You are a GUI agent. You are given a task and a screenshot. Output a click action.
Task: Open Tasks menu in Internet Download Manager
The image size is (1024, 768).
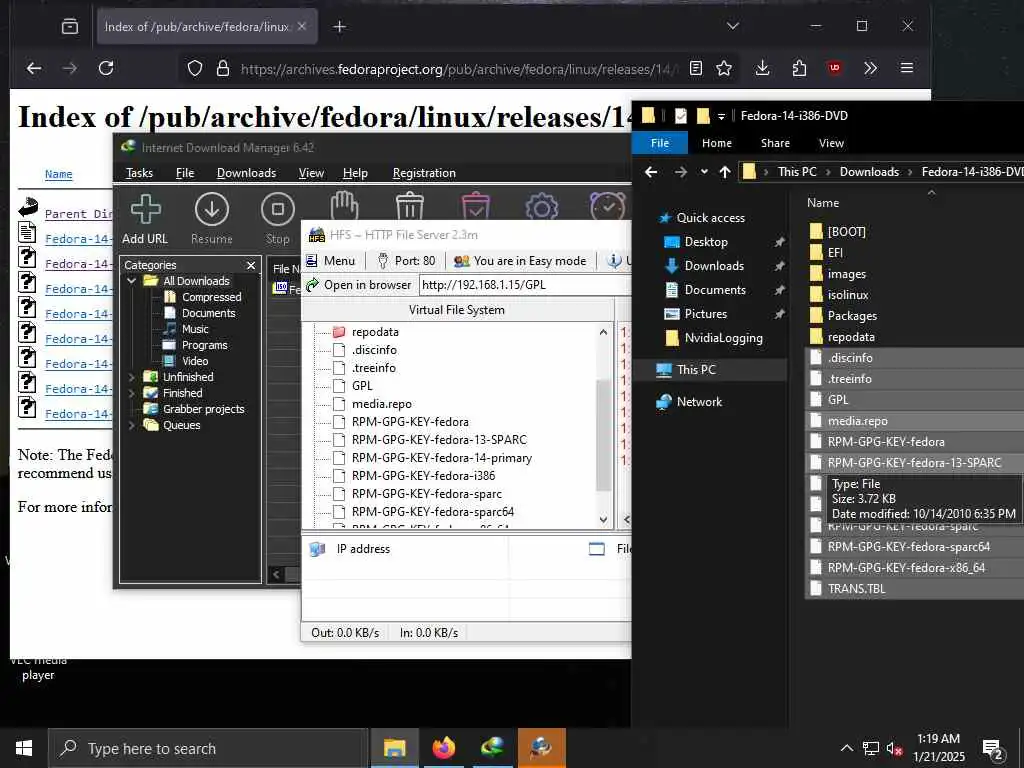pos(139,173)
